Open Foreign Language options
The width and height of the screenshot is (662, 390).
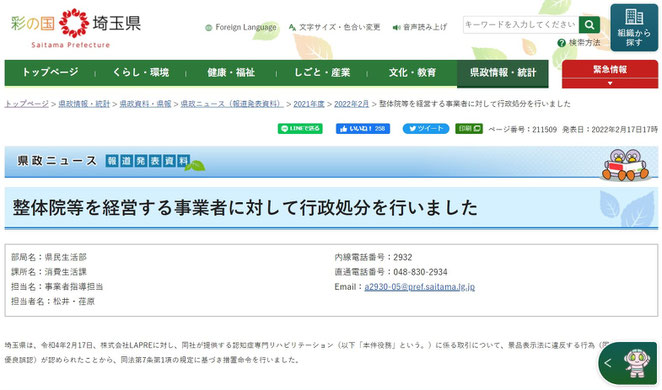click(x=241, y=27)
